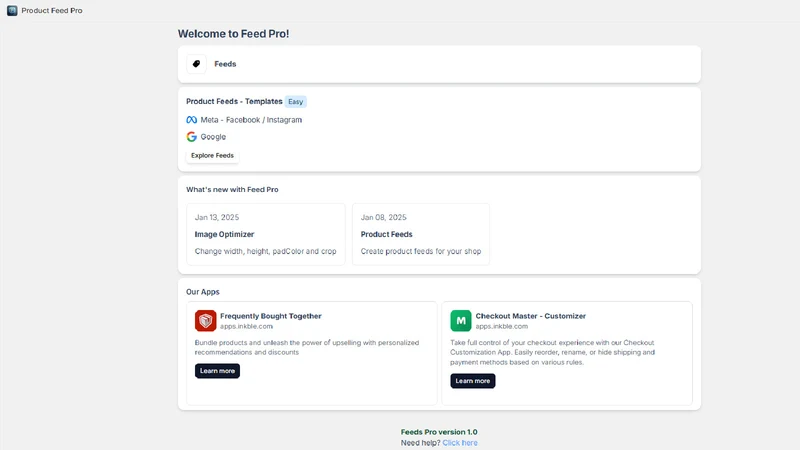Click 'Change width, height, padColor and crop' text

265,251
